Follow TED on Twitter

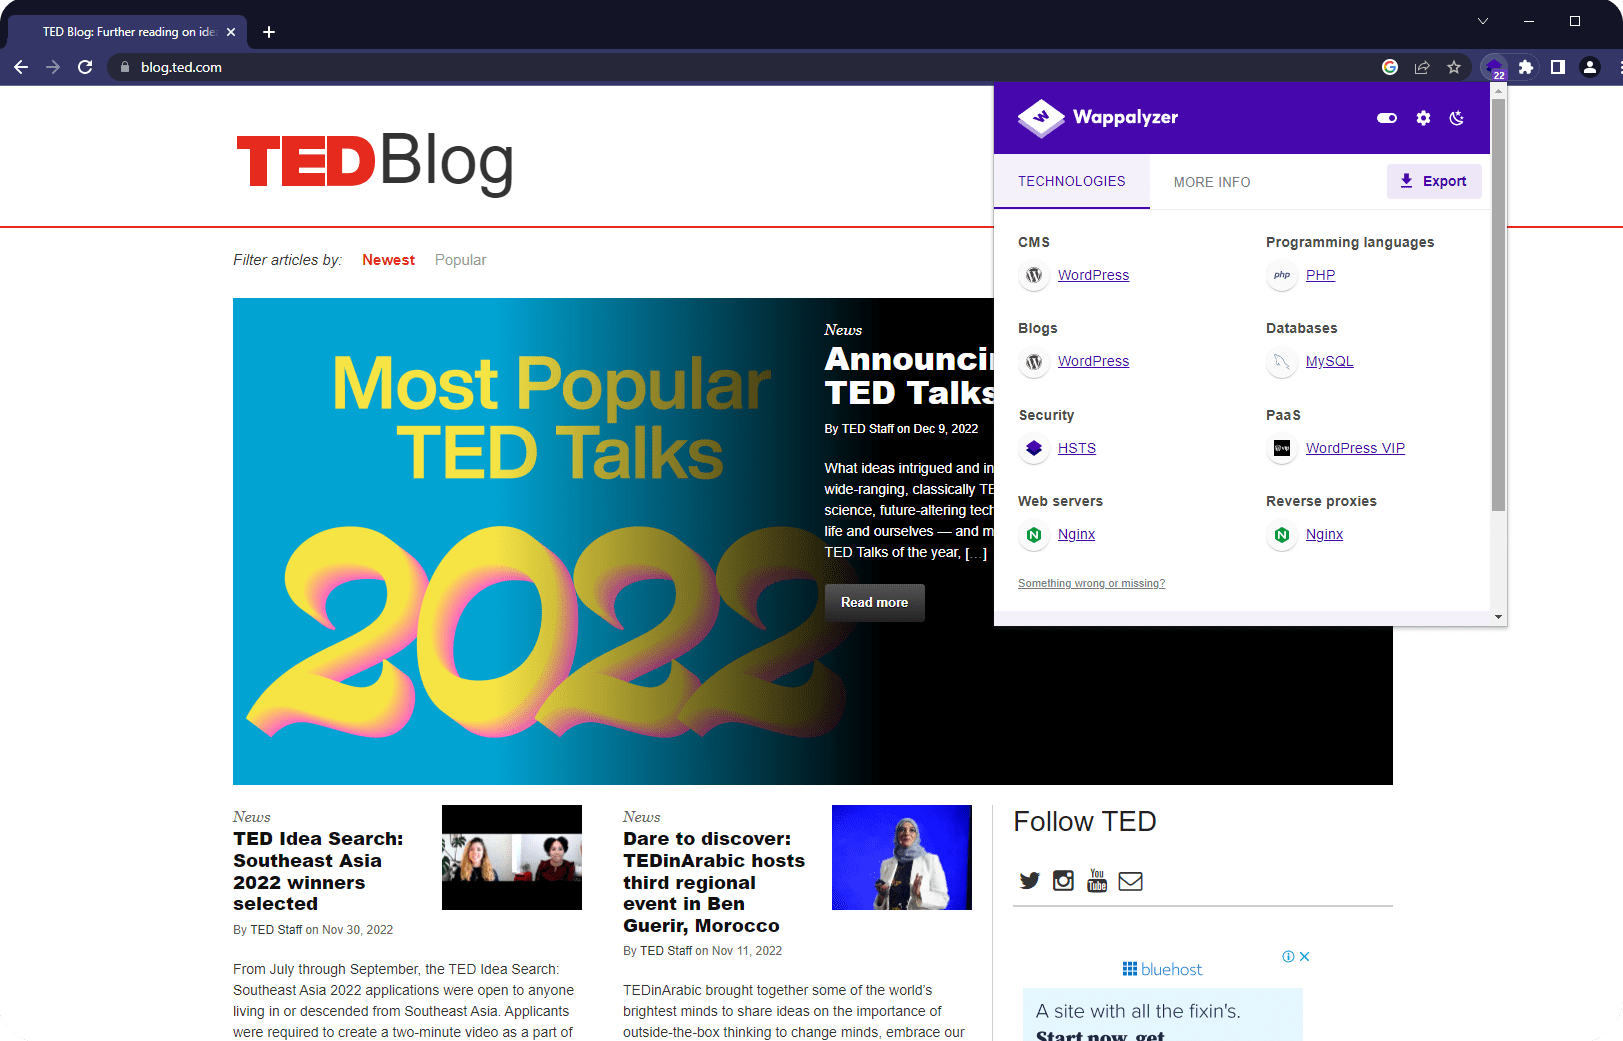pos(1029,881)
